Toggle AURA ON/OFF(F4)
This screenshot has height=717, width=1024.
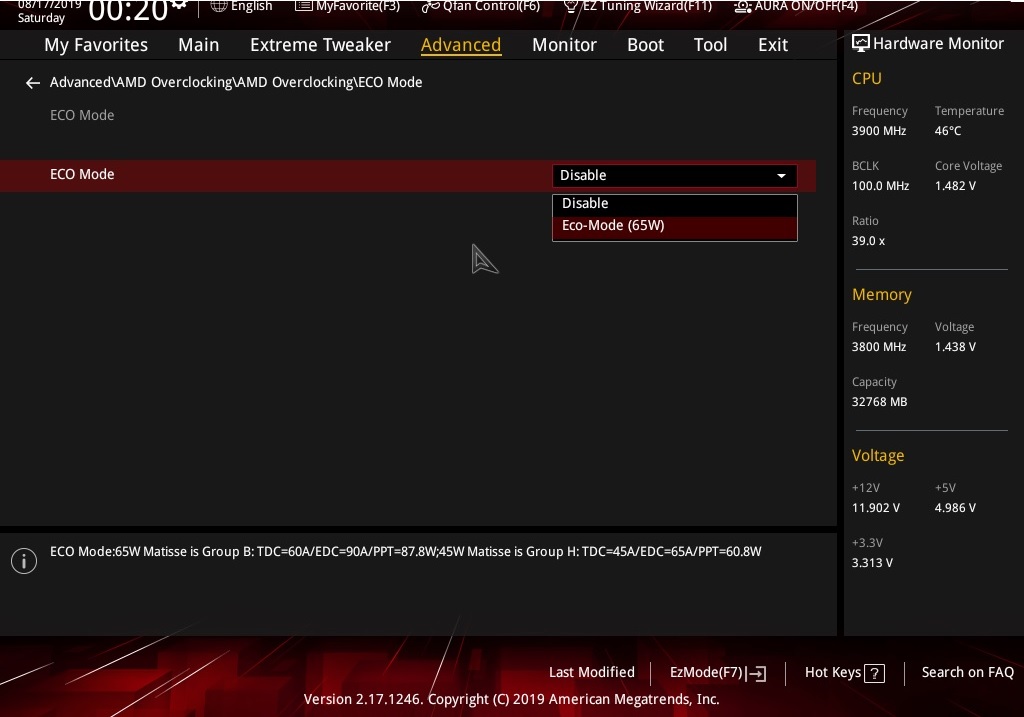[x=796, y=7]
